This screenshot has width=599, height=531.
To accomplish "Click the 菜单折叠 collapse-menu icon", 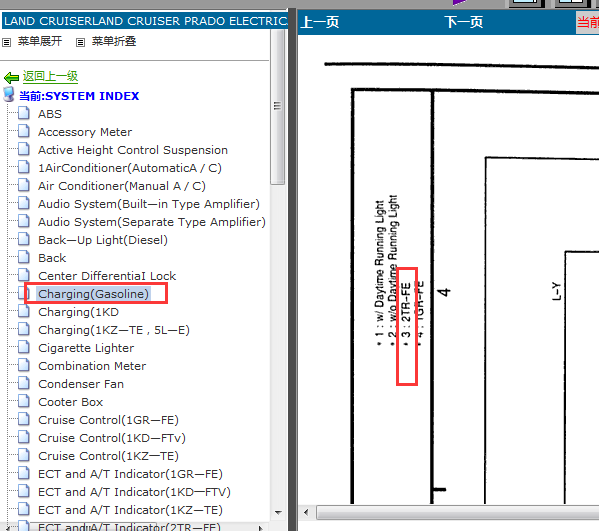I will click(x=80, y=42).
